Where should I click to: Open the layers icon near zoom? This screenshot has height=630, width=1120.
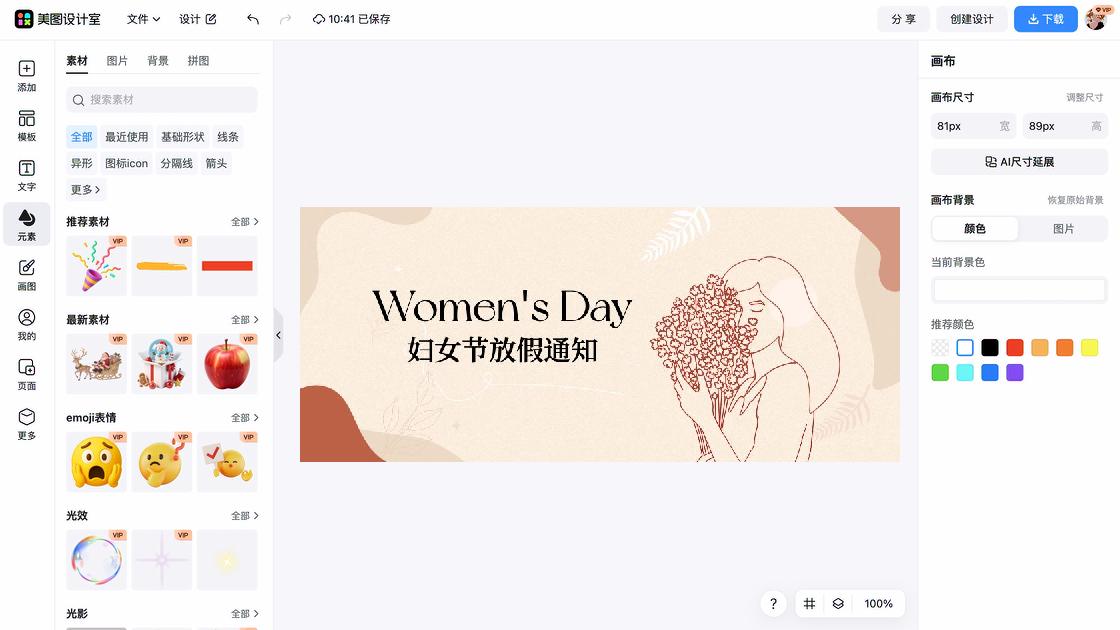point(838,604)
